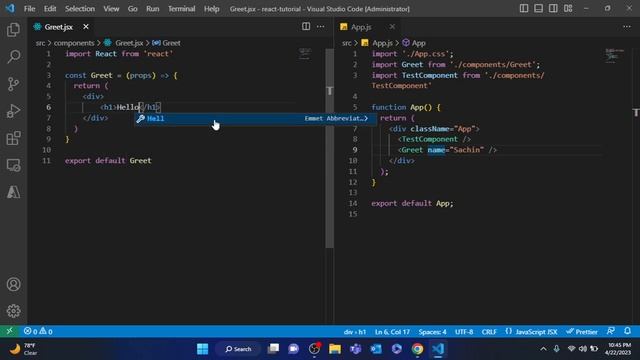
Task: Click src breadcrumb in App.js editor
Action: 347,43
